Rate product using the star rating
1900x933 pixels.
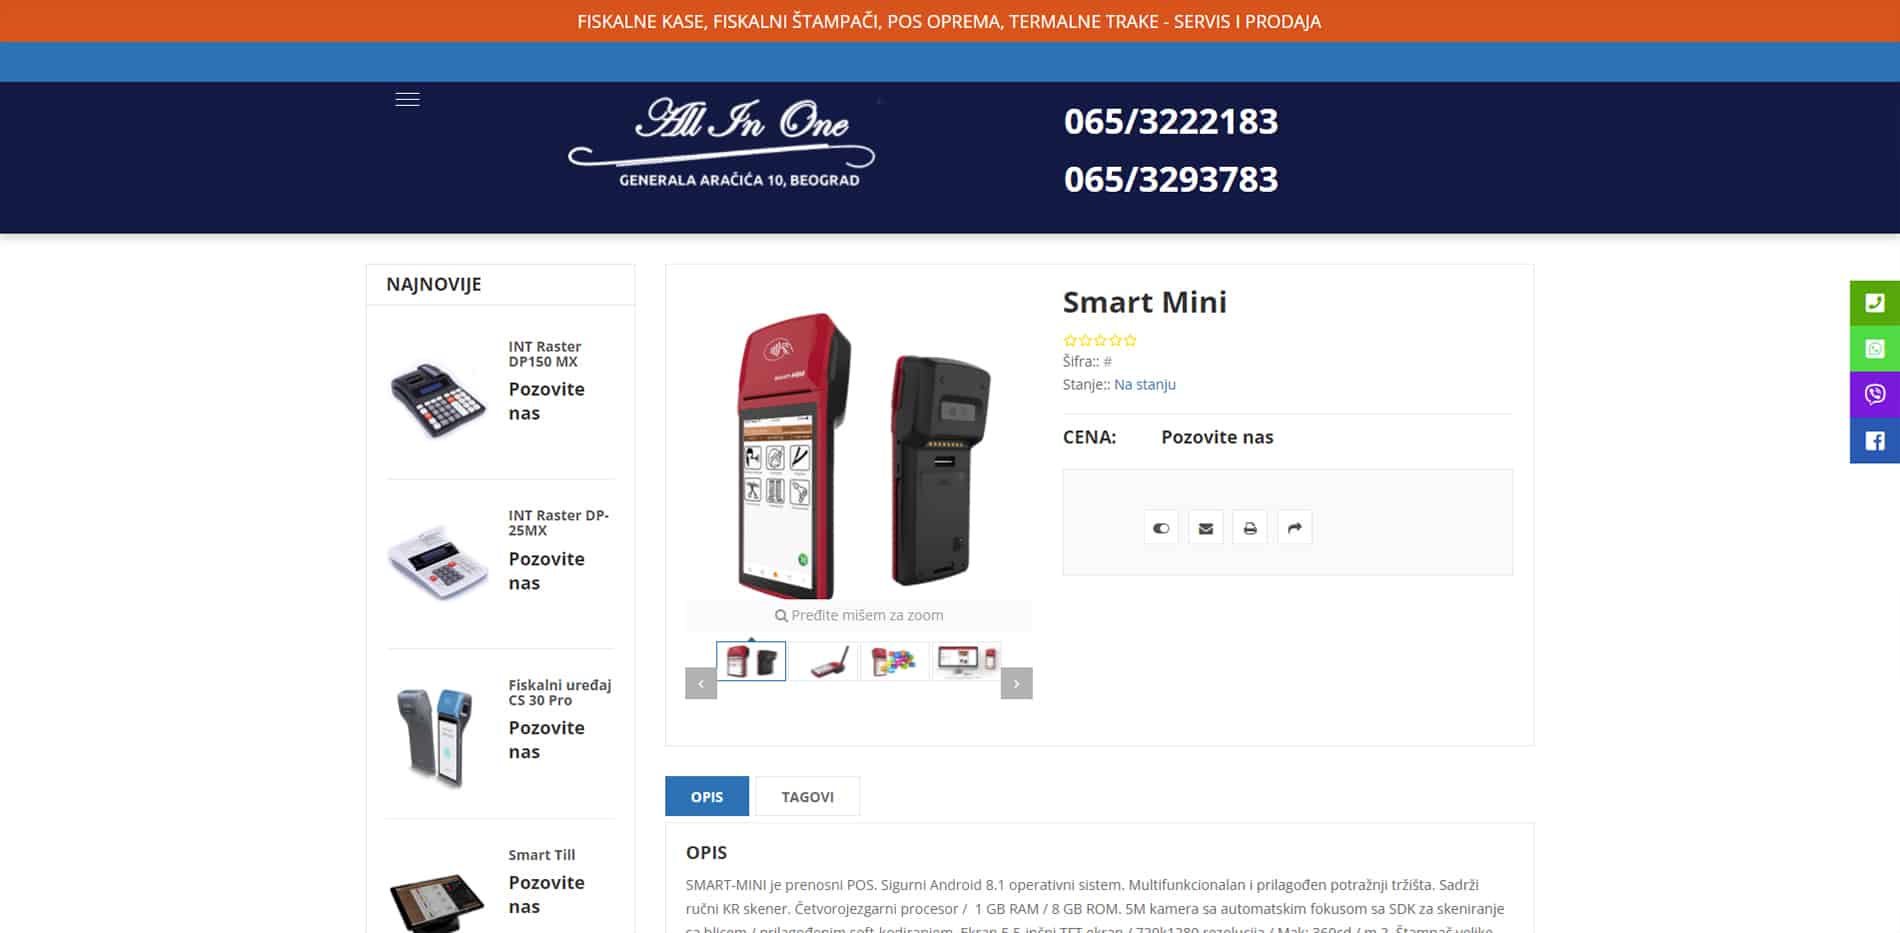(x=1100, y=340)
